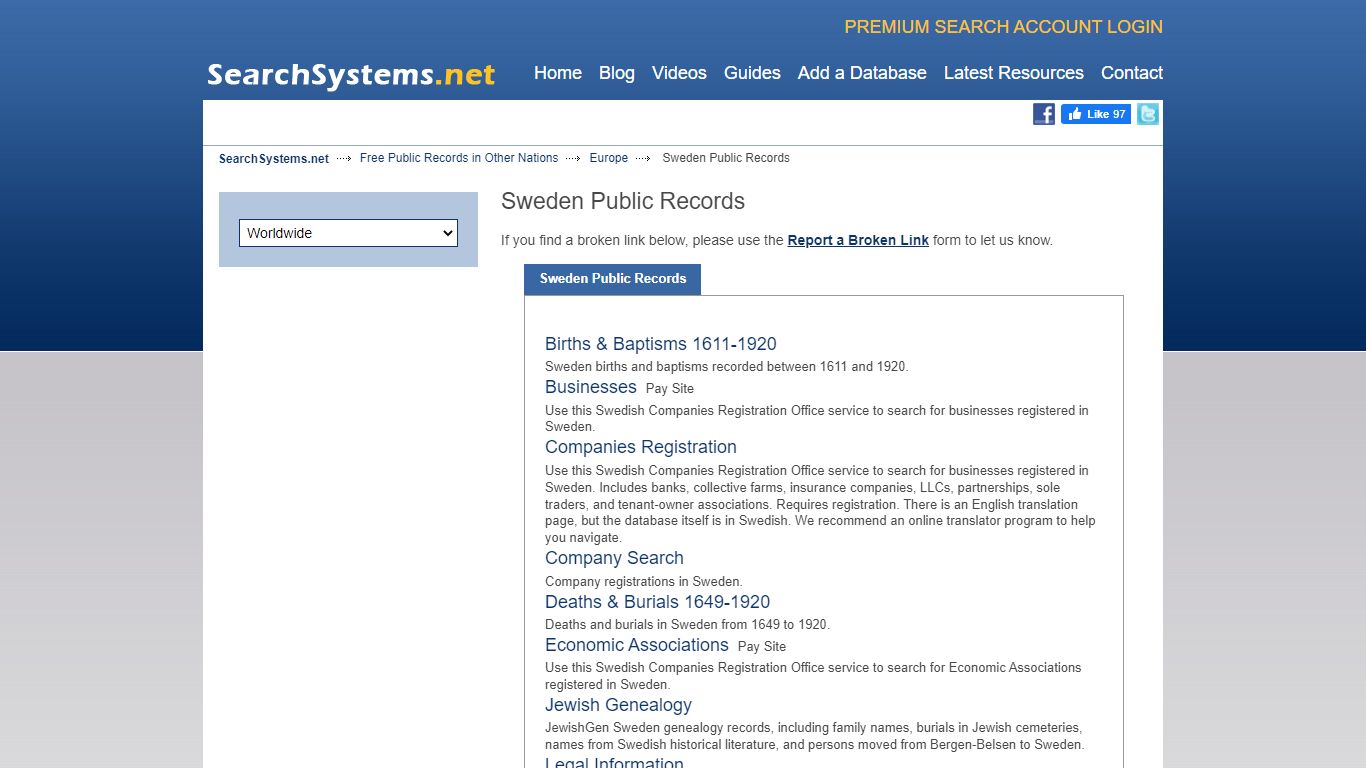Image resolution: width=1366 pixels, height=768 pixels.
Task: Go to Free Public Records in Other Nations
Action: pos(459,158)
